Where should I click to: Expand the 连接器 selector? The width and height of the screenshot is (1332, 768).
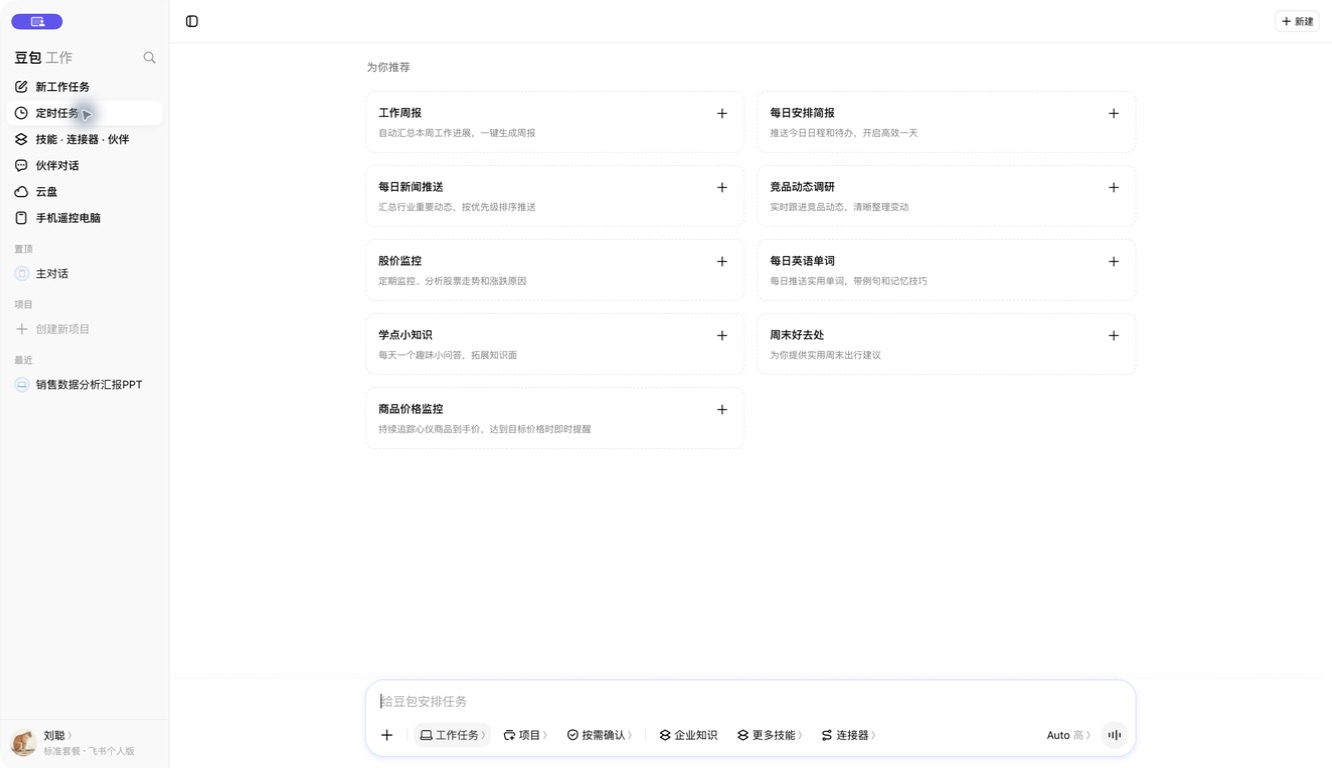(848, 735)
